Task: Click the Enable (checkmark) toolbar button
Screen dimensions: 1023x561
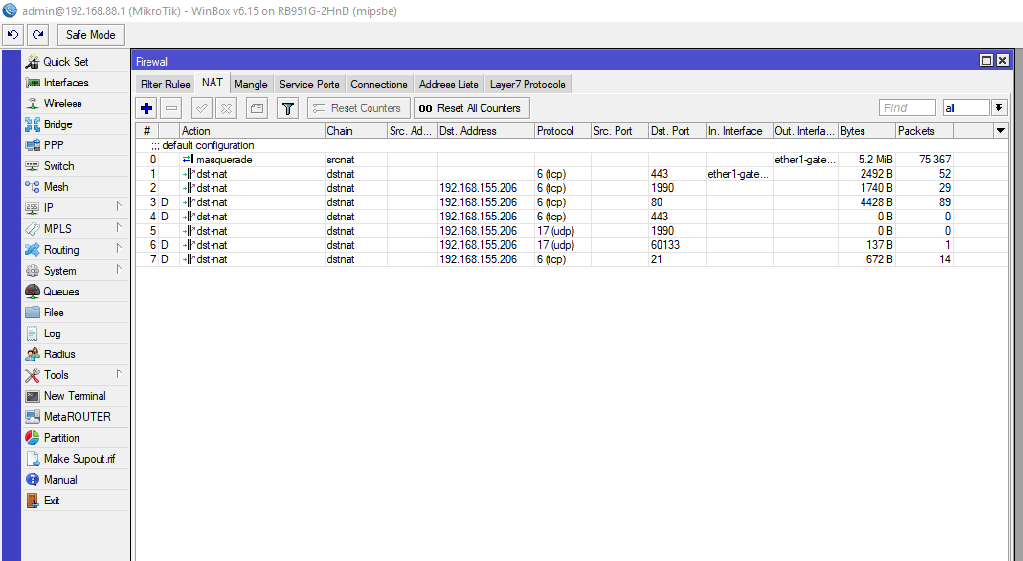Action: 202,108
